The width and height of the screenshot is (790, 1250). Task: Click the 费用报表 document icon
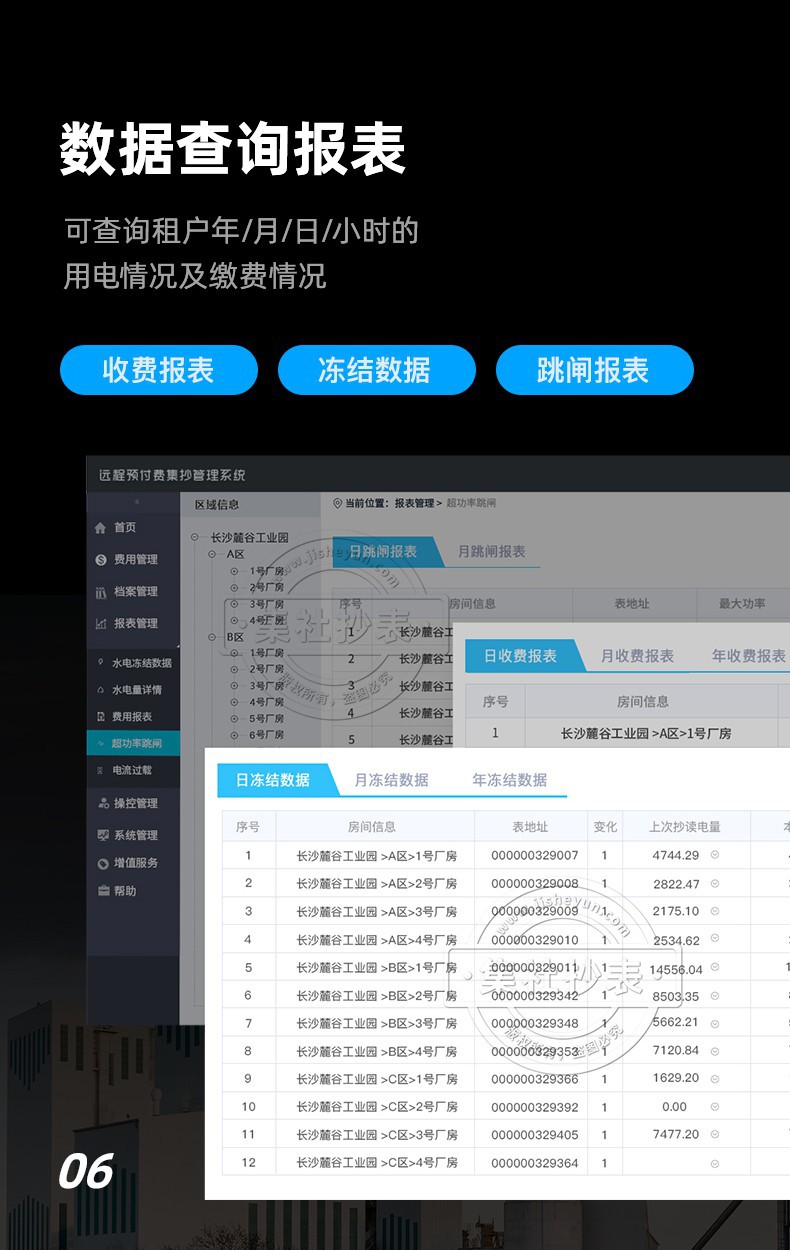pos(100,717)
